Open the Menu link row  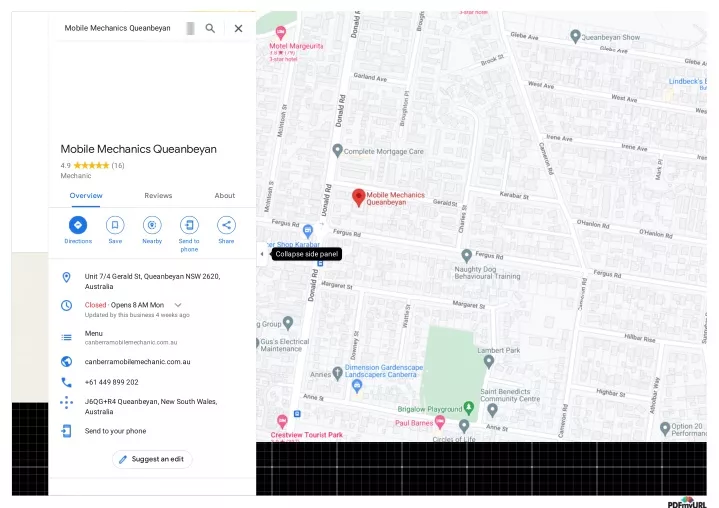[152, 337]
